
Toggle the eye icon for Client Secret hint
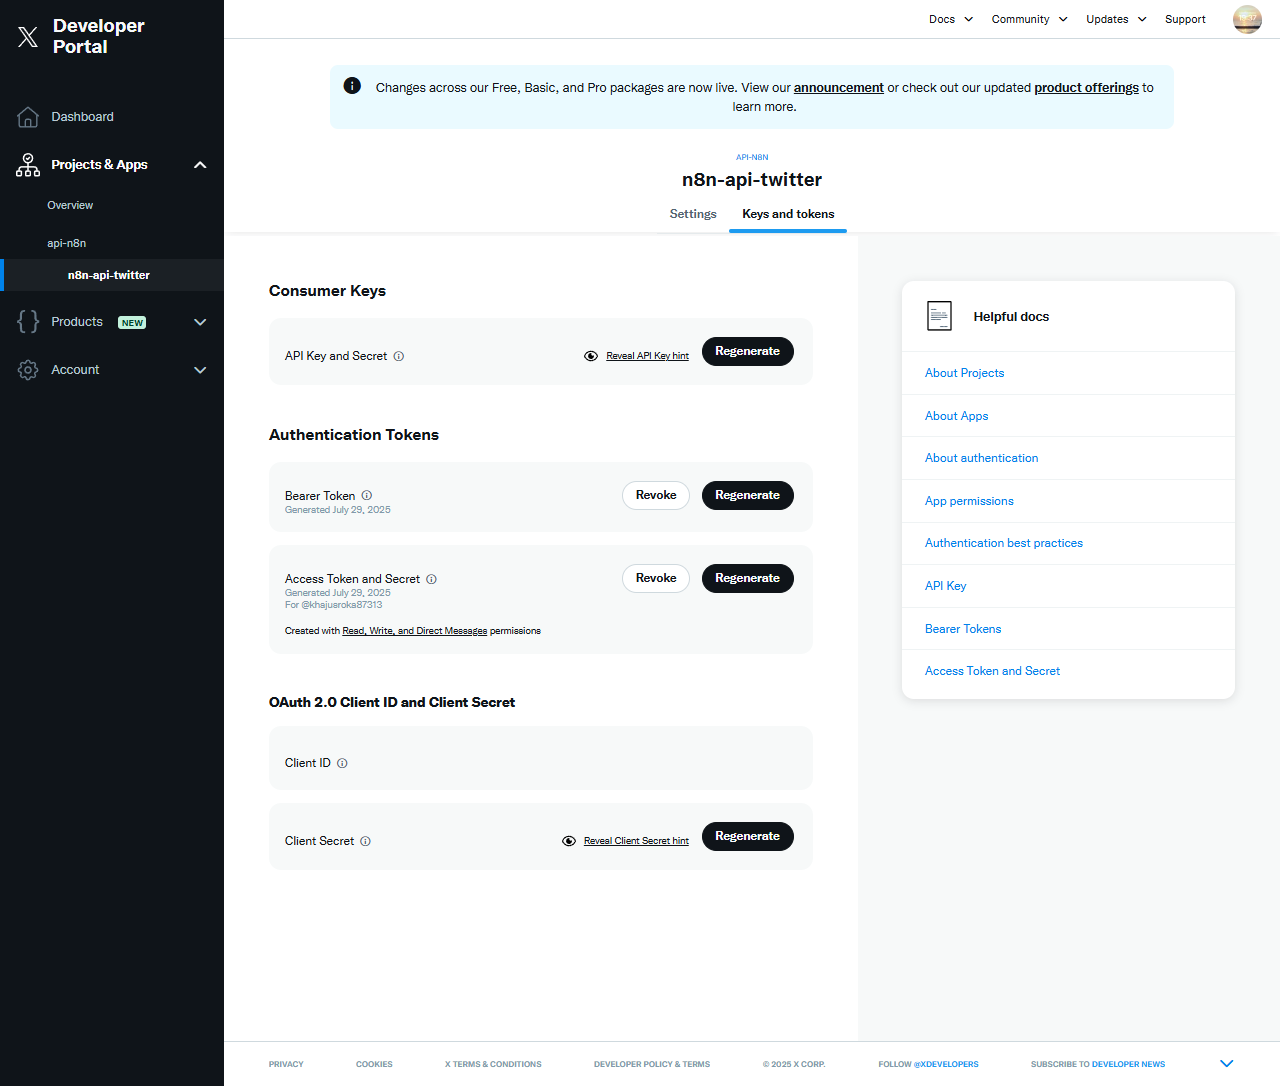(x=569, y=841)
